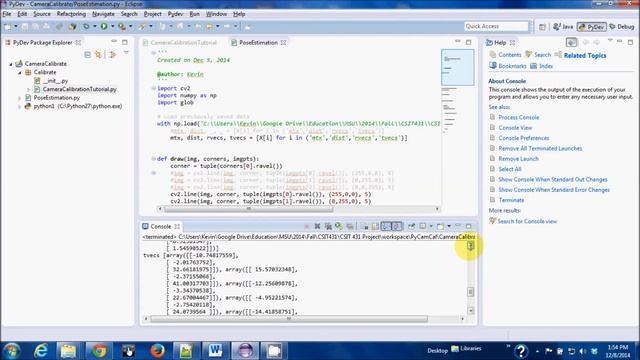
Task: Click the Quick Access field
Action: pos(496,26)
